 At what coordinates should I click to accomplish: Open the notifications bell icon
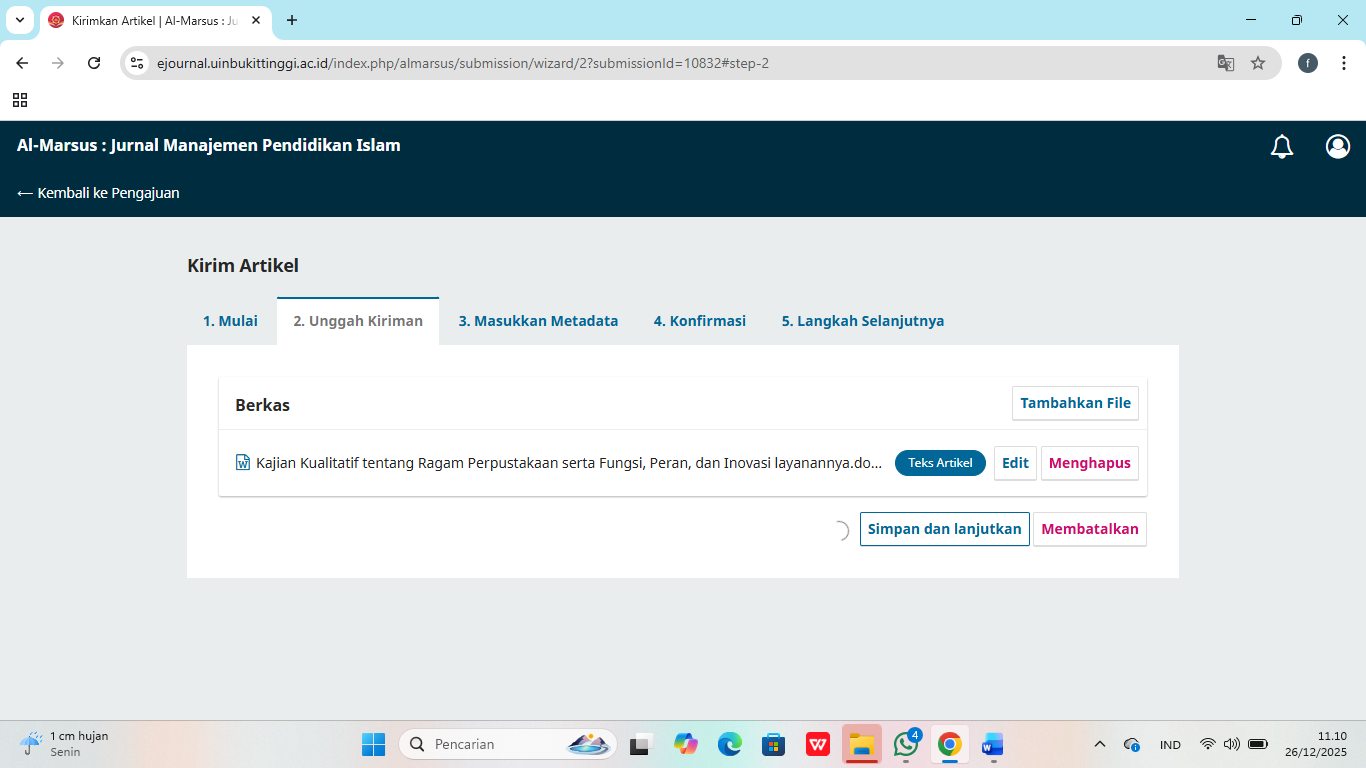pos(1281,147)
